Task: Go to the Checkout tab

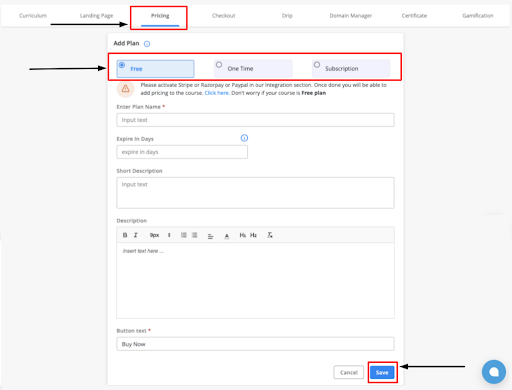Action: pos(223,16)
